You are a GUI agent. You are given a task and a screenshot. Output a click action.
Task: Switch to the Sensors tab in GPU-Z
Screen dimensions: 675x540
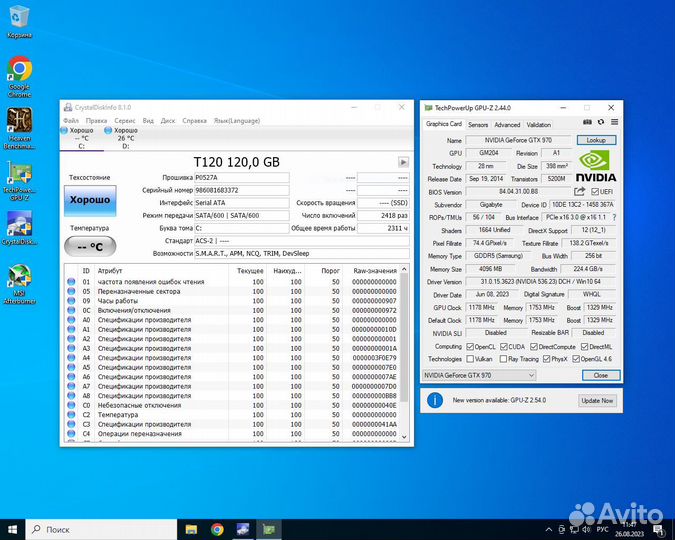point(478,124)
